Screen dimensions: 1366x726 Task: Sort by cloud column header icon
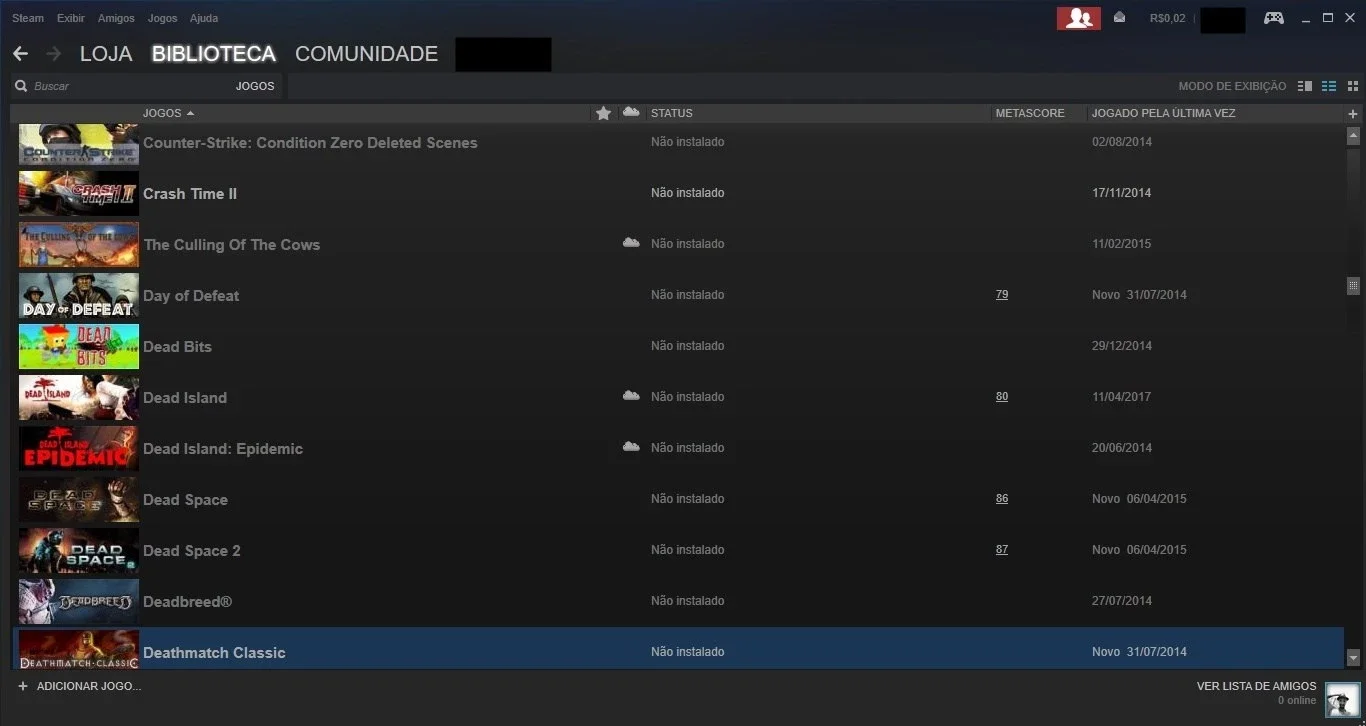pos(631,112)
